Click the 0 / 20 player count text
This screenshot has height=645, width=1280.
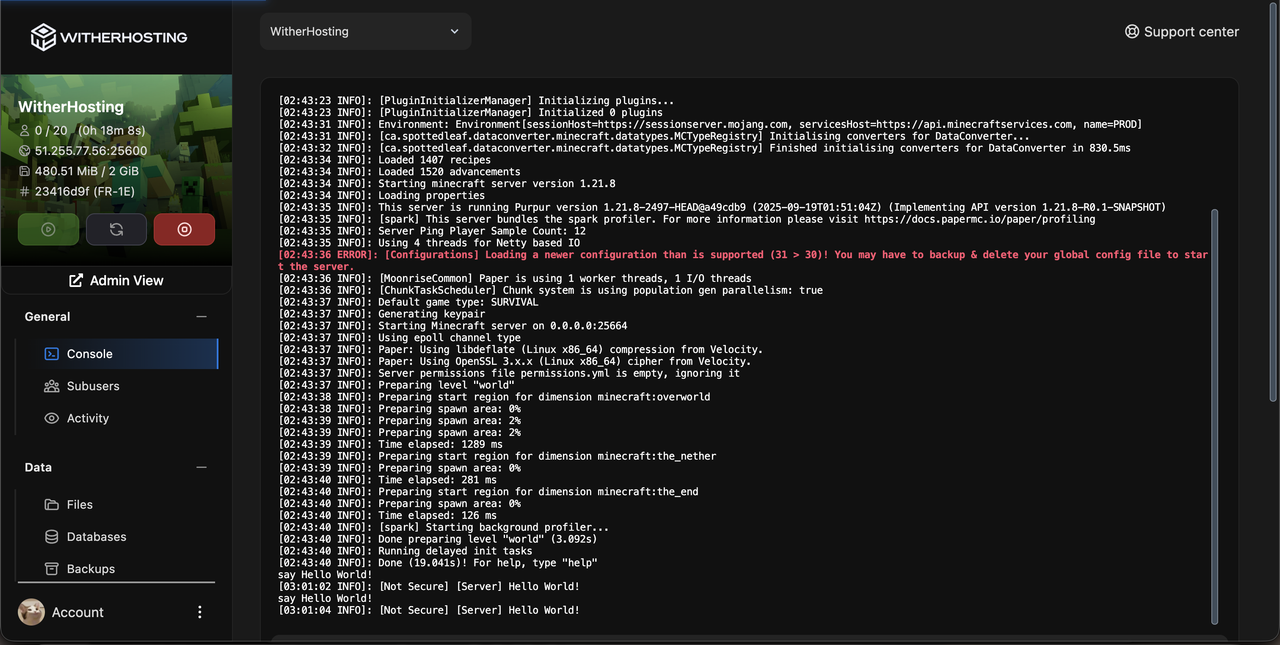(x=52, y=131)
